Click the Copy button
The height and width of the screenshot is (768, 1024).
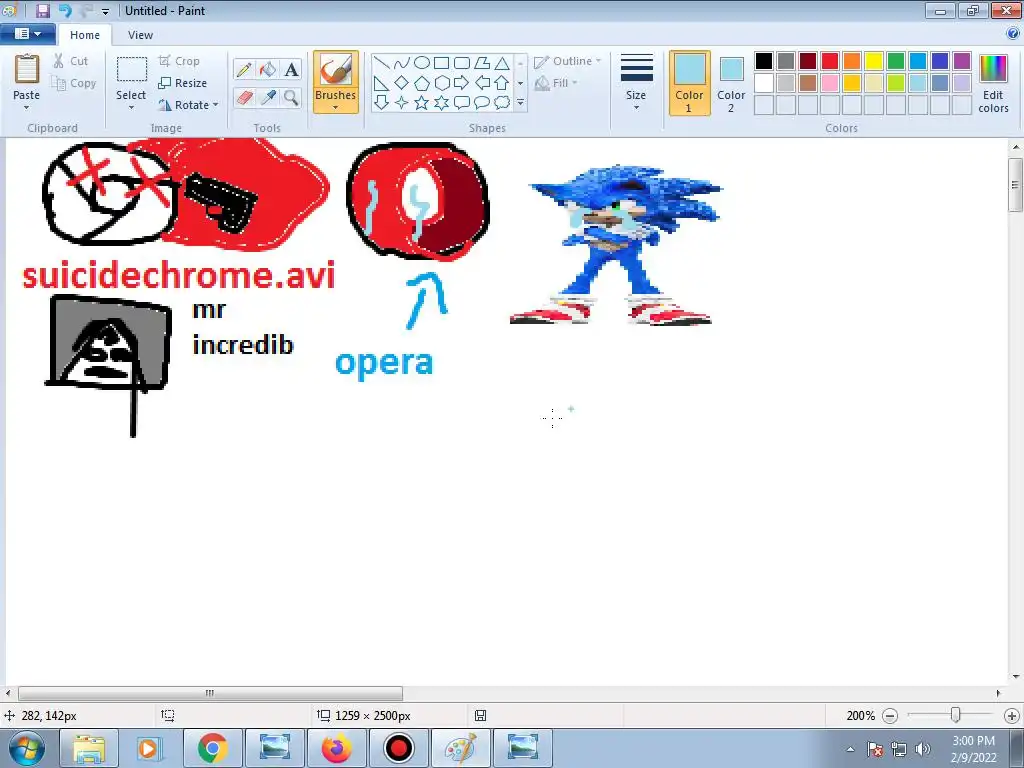(x=74, y=83)
